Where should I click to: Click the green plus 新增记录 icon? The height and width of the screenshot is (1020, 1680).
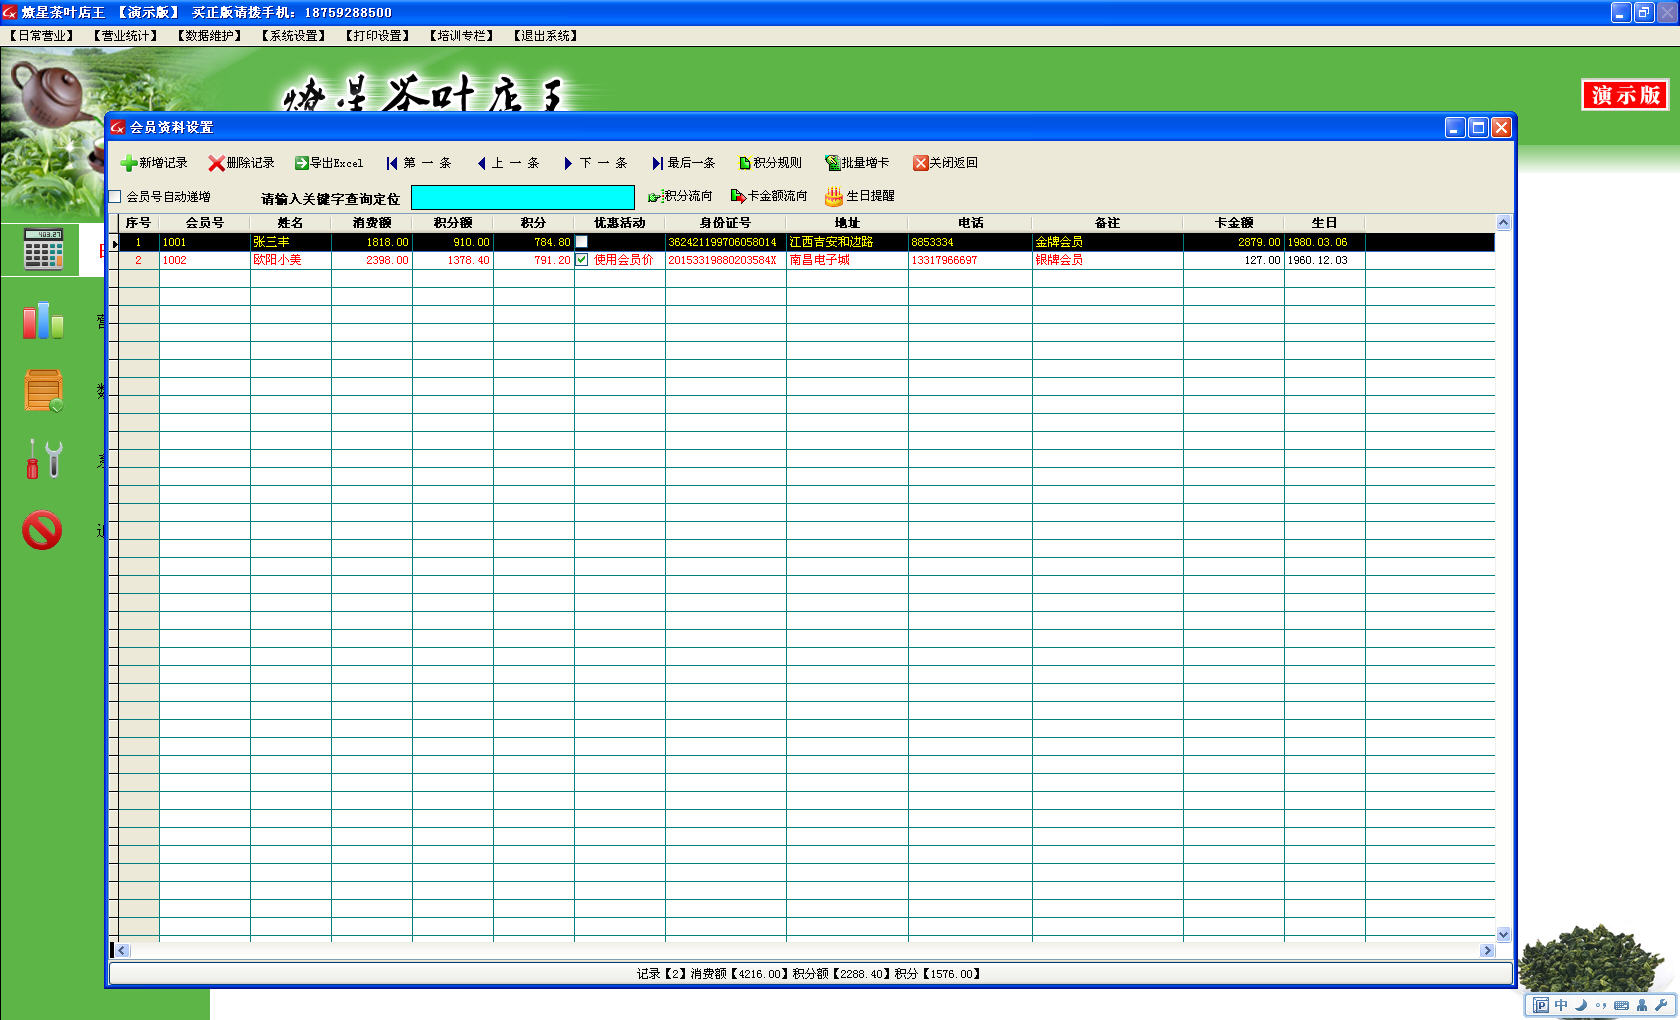coord(129,163)
